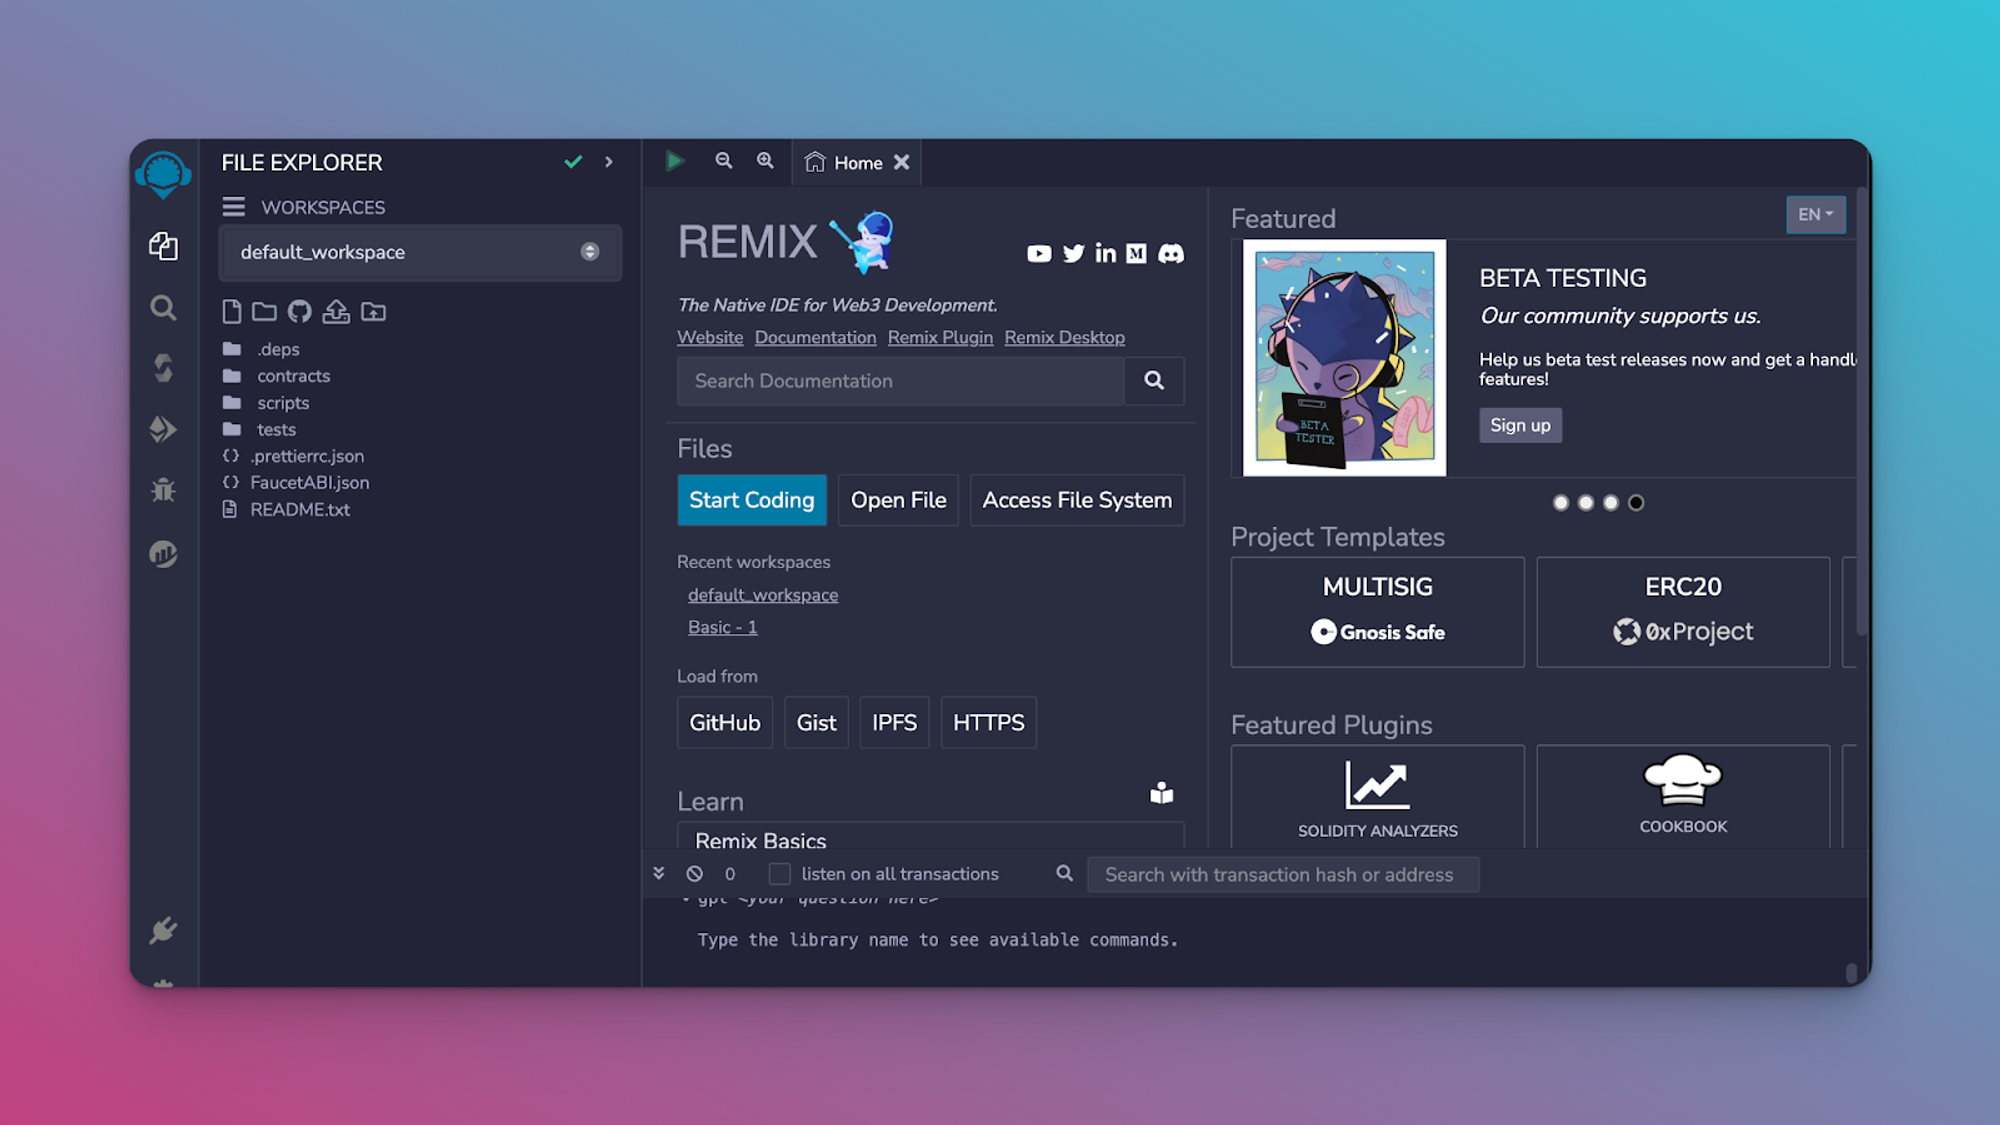The image size is (2000, 1125).
Task: Open the Workspaces hamburger menu
Action: (x=233, y=207)
